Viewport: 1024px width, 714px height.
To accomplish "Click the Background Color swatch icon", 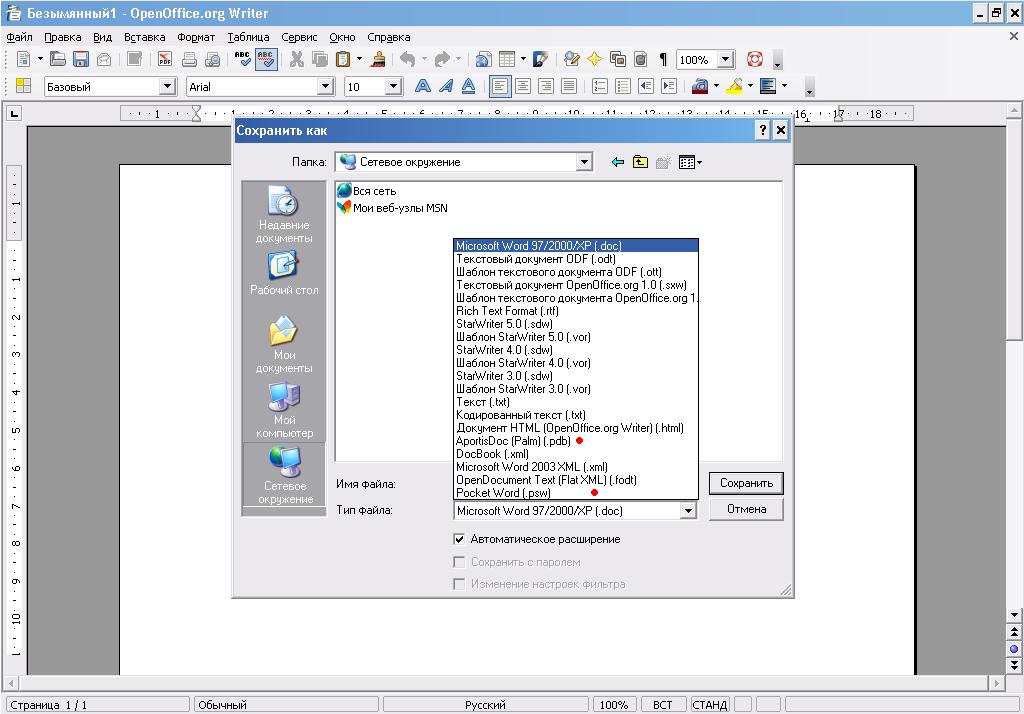I will tap(768, 86).
